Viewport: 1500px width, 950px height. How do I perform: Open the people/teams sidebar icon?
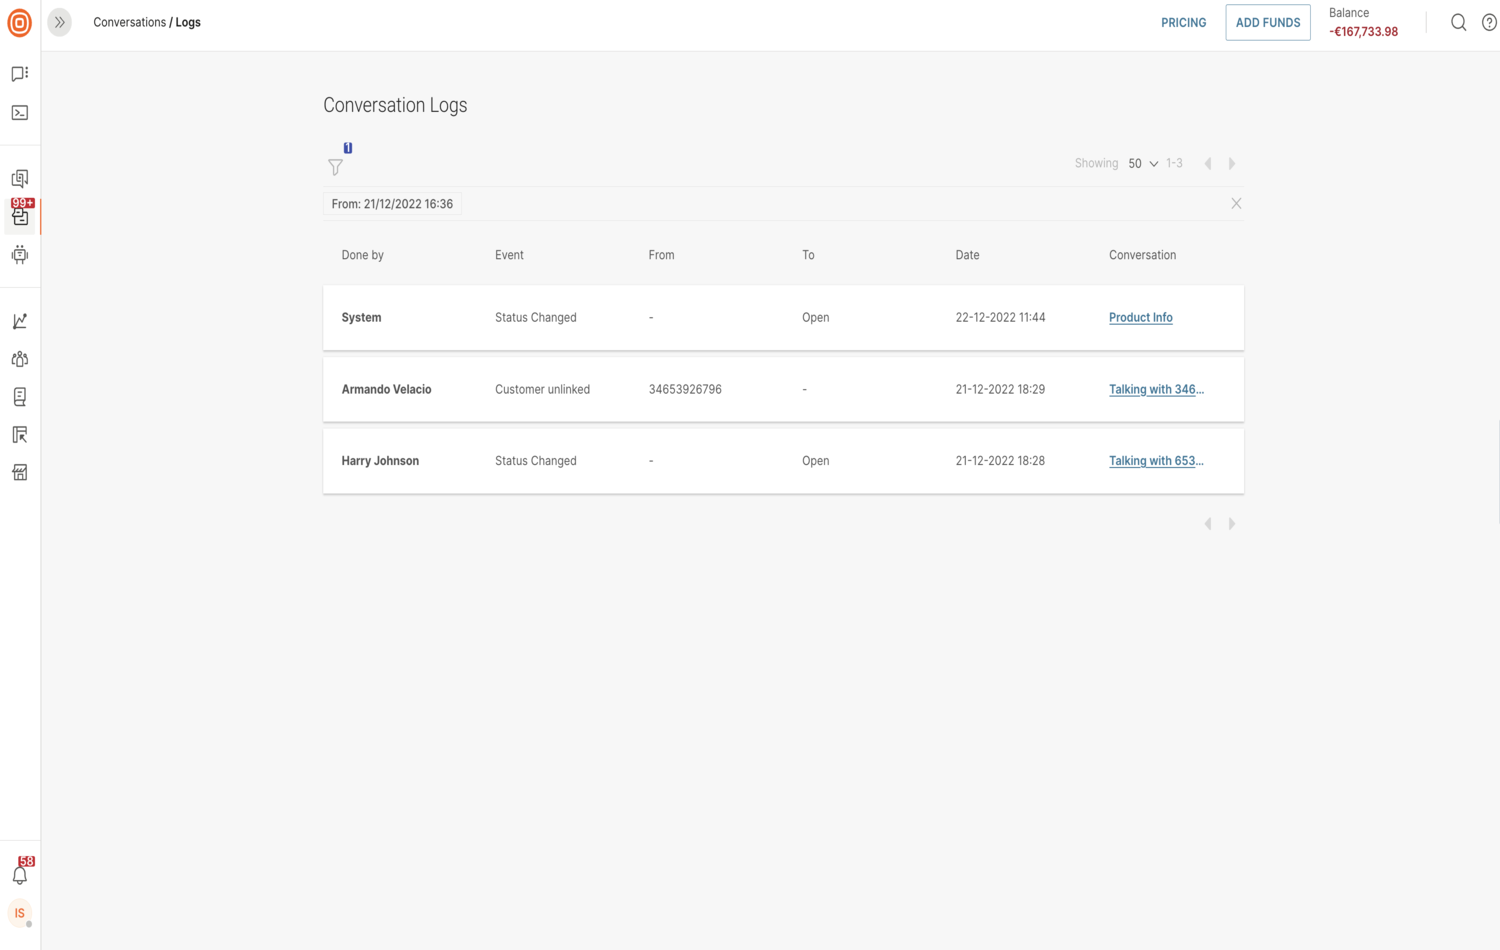point(20,359)
